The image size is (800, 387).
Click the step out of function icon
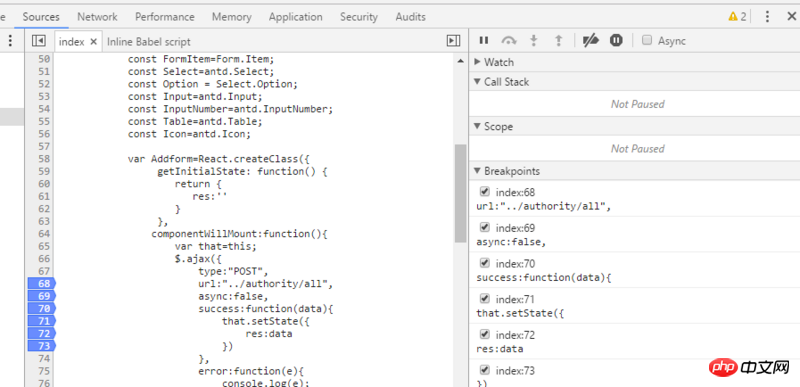(x=559, y=41)
